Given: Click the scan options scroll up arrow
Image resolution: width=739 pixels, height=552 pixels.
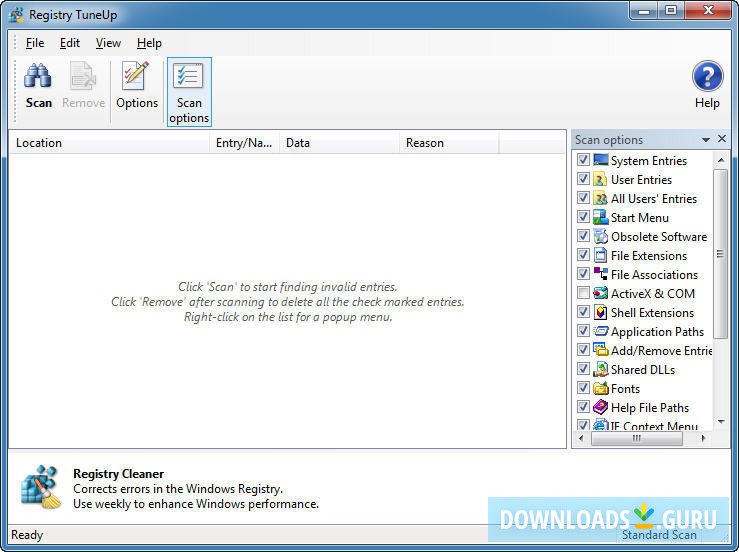Looking at the screenshot, I should 721,160.
